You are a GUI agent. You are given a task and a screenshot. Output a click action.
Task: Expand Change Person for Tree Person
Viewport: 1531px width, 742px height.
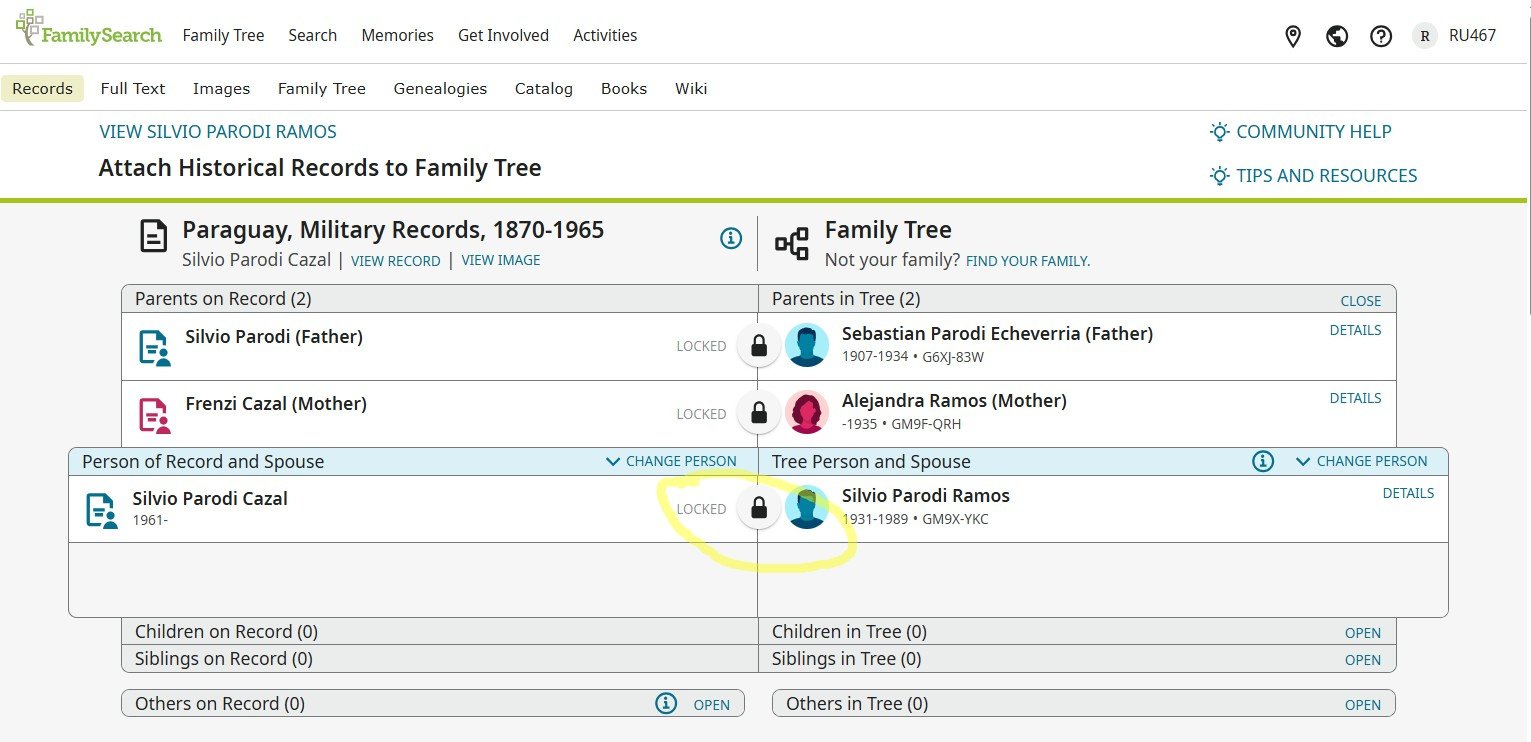point(1362,461)
